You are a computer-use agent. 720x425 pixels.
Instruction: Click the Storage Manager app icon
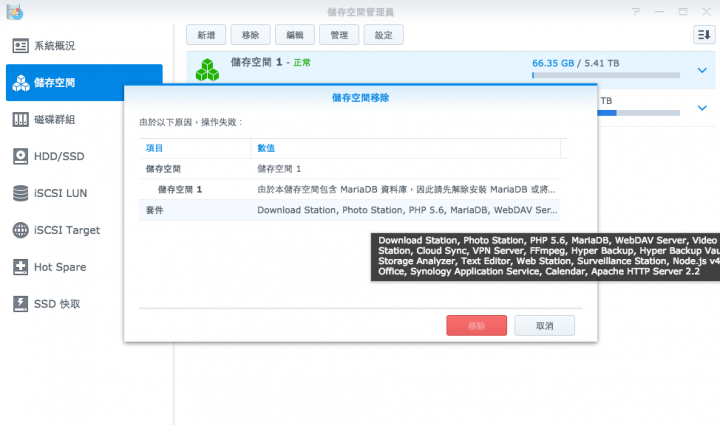point(15,12)
